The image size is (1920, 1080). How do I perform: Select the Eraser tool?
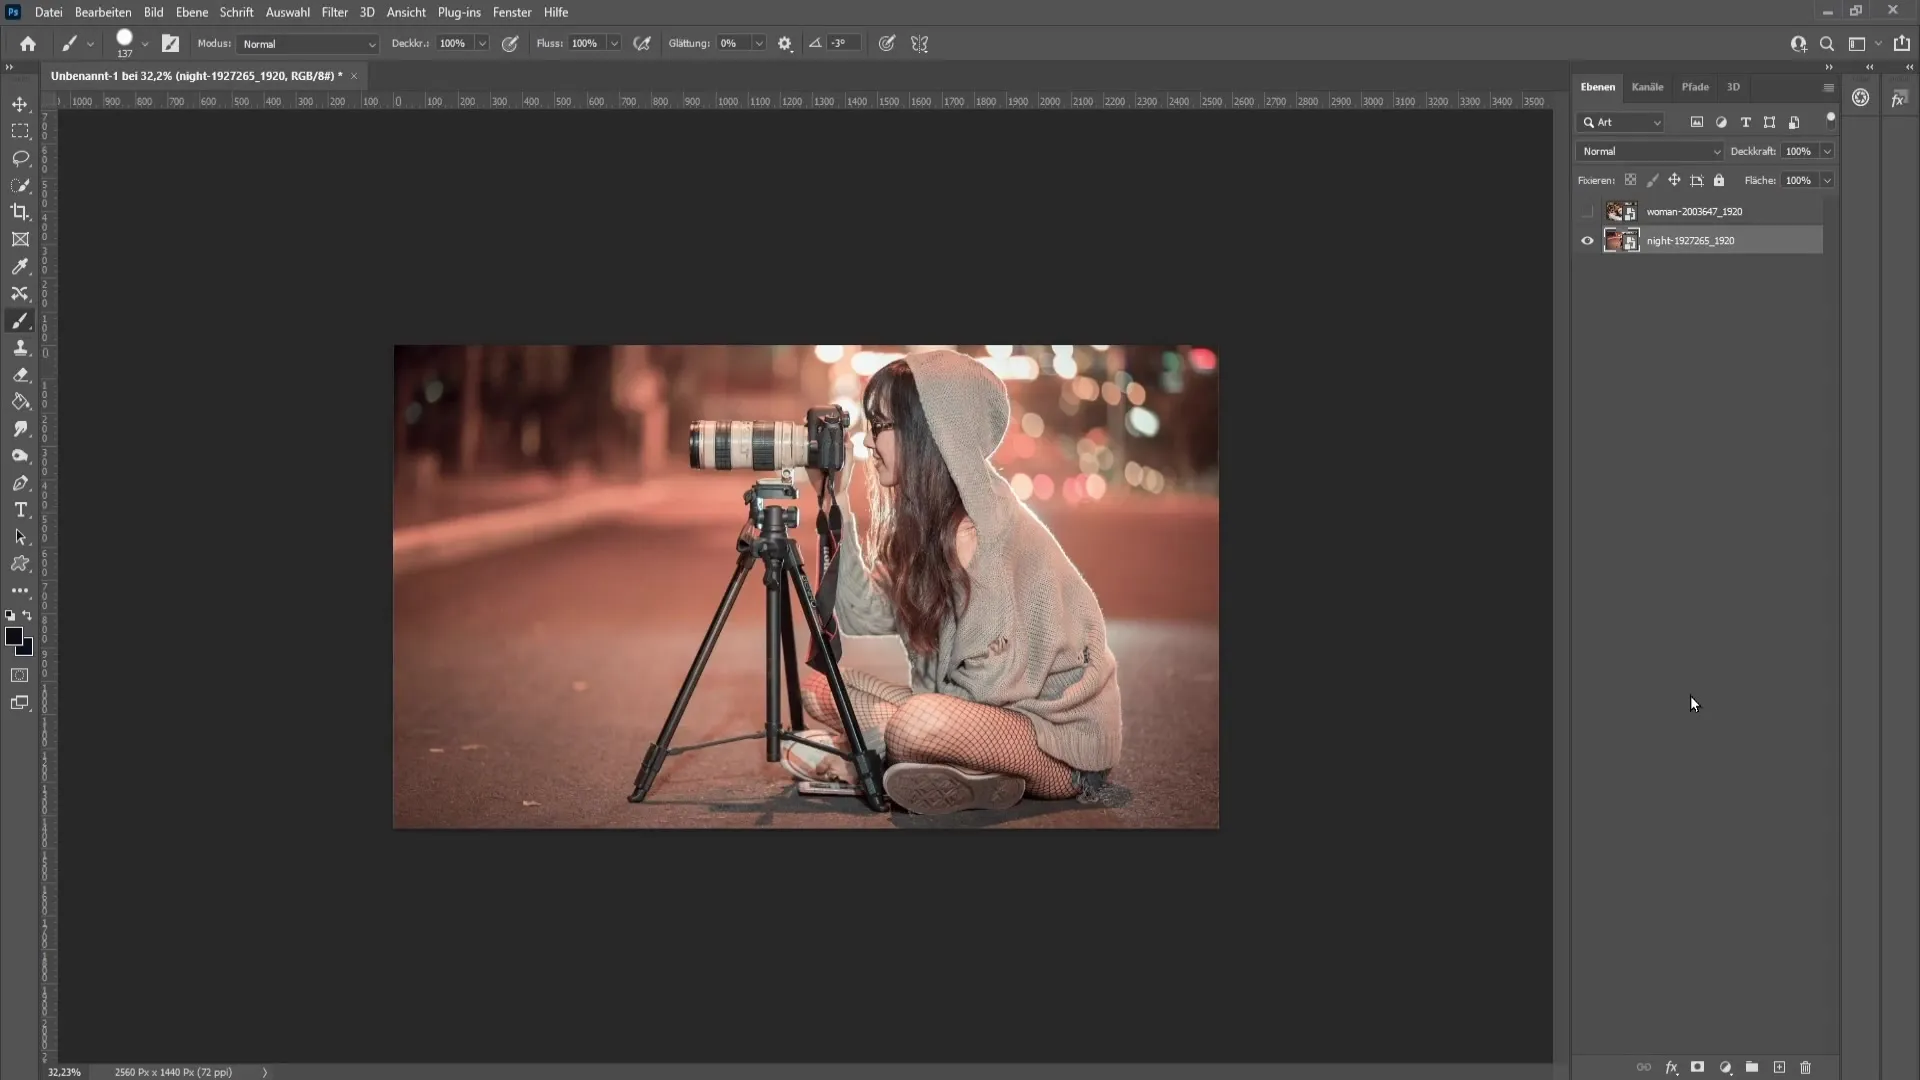coord(20,375)
